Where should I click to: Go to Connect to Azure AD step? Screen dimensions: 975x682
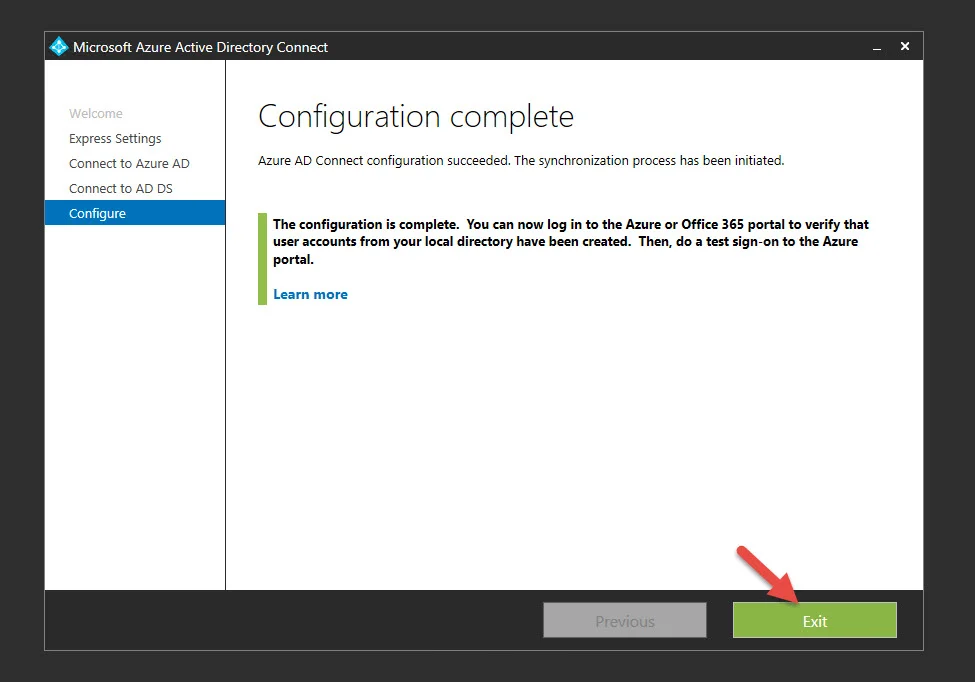pos(129,164)
